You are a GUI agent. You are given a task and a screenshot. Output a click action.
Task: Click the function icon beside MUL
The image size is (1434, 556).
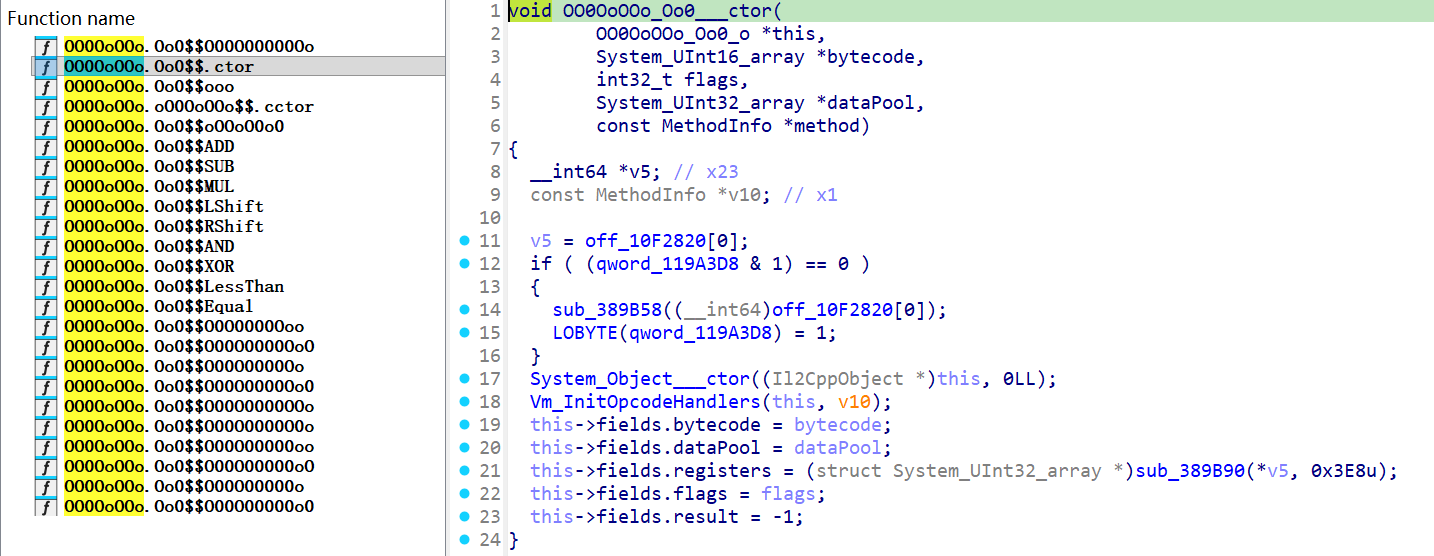[x=45, y=187]
